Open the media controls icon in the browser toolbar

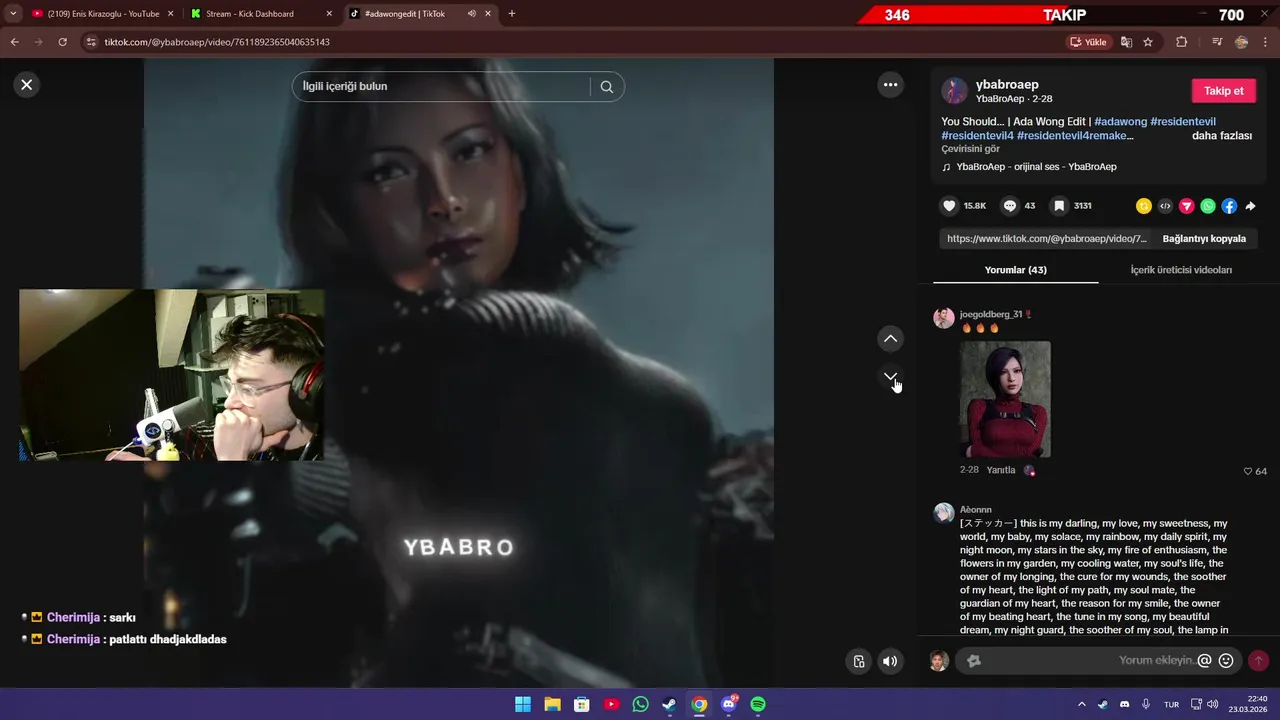(x=1217, y=42)
